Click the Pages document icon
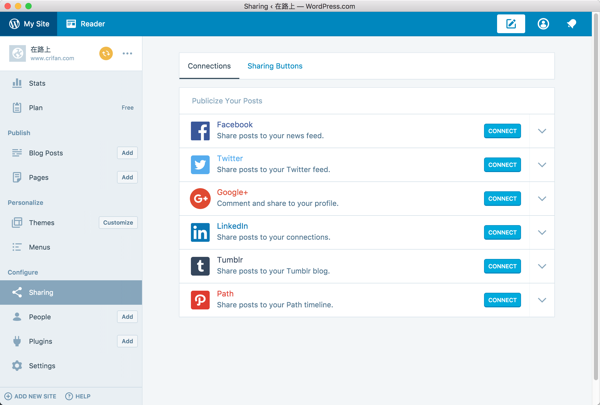 [x=17, y=177]
